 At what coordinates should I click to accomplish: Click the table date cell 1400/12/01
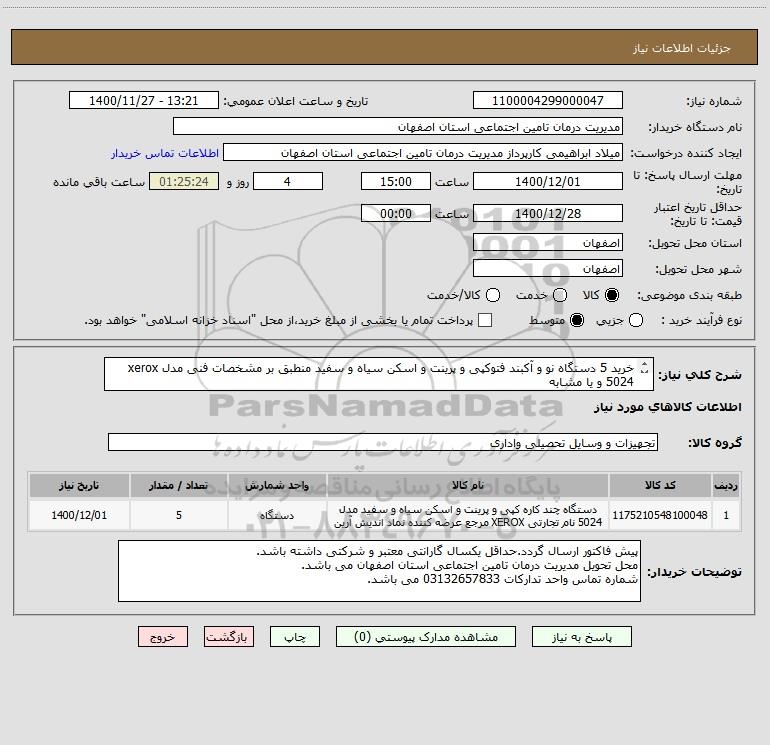(x=79, y=515)
